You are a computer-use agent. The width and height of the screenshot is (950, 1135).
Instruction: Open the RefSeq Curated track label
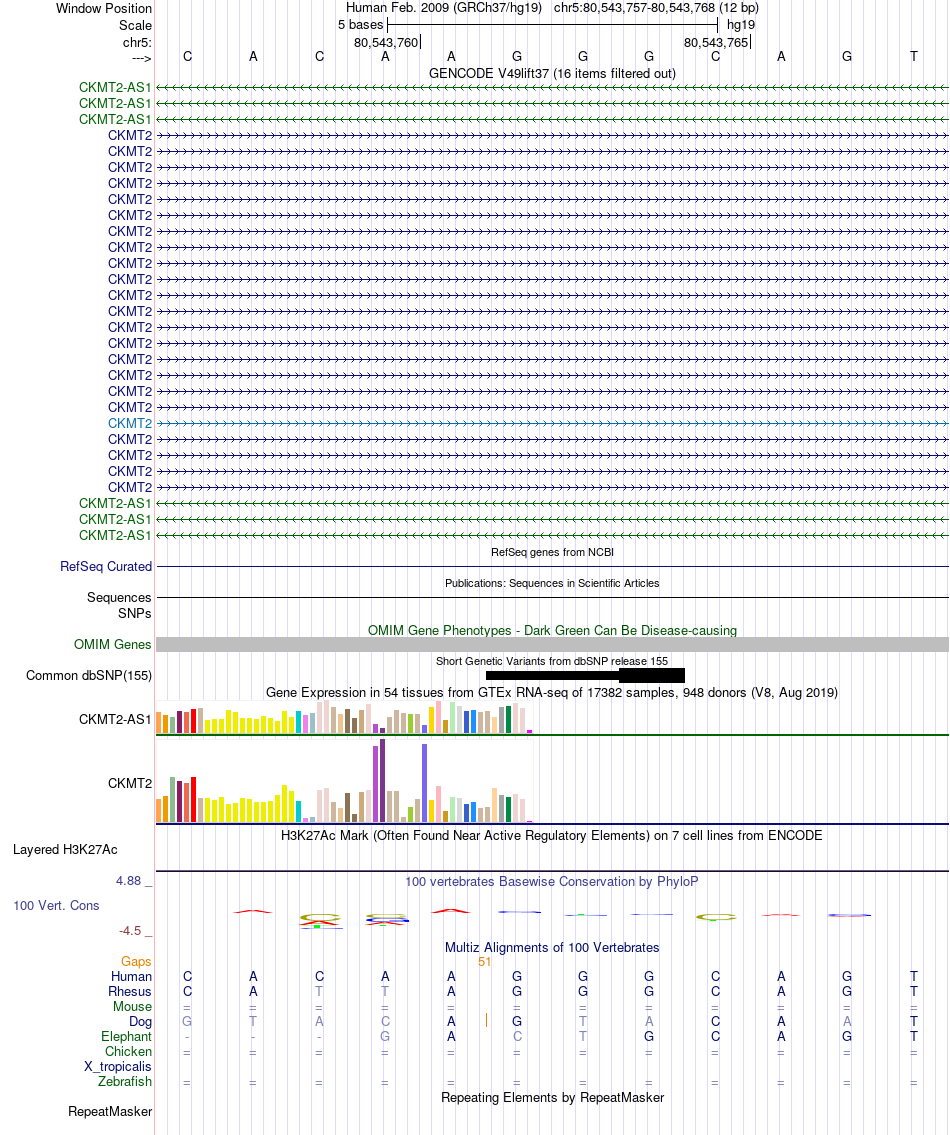pos(106,567)
